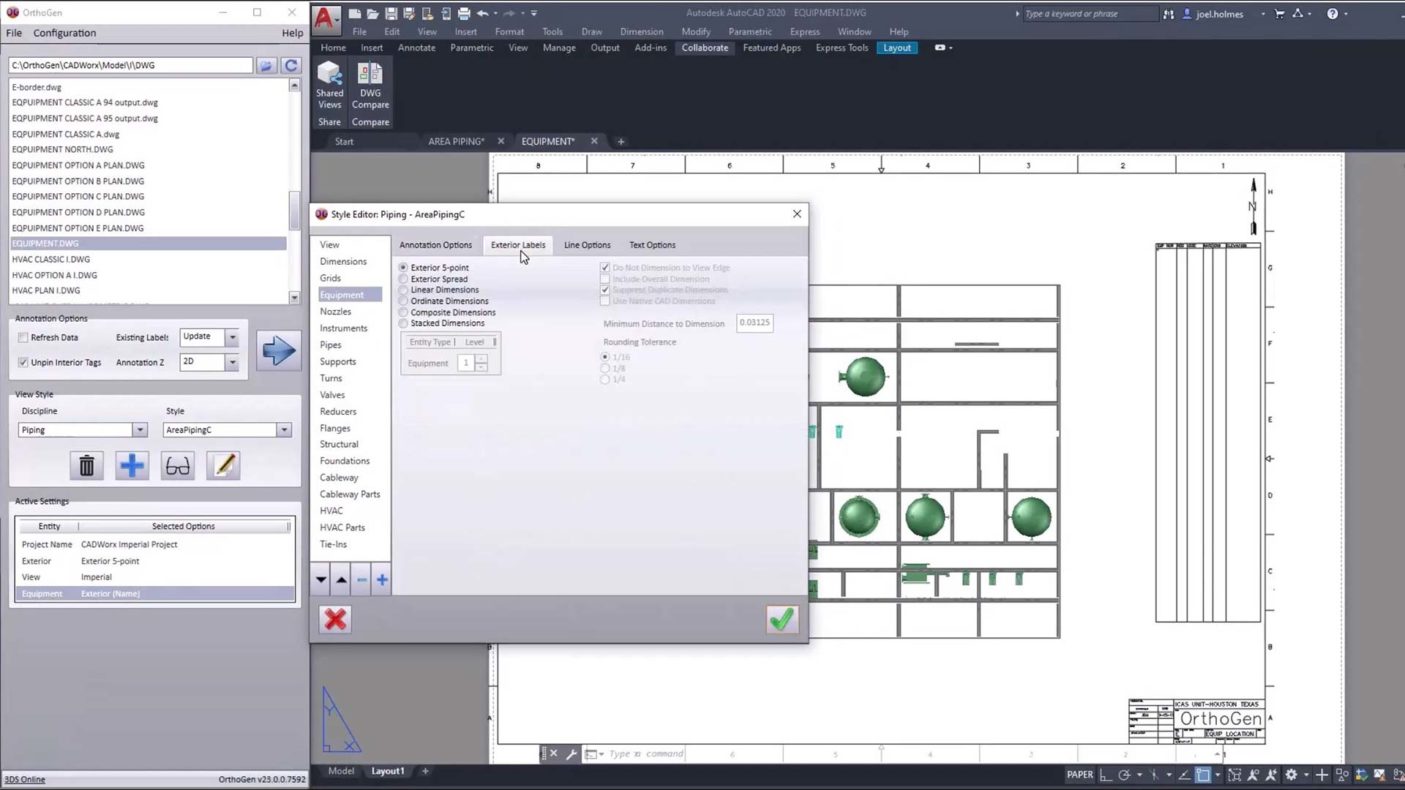Screen dimensions: 1405x790
Task: Select the Exterior Spread radio option
Action: click(404, 279)
